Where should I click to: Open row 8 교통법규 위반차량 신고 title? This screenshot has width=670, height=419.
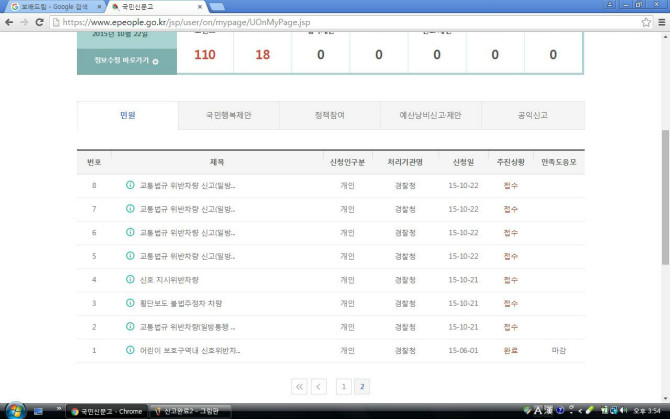tap(187, 185)
